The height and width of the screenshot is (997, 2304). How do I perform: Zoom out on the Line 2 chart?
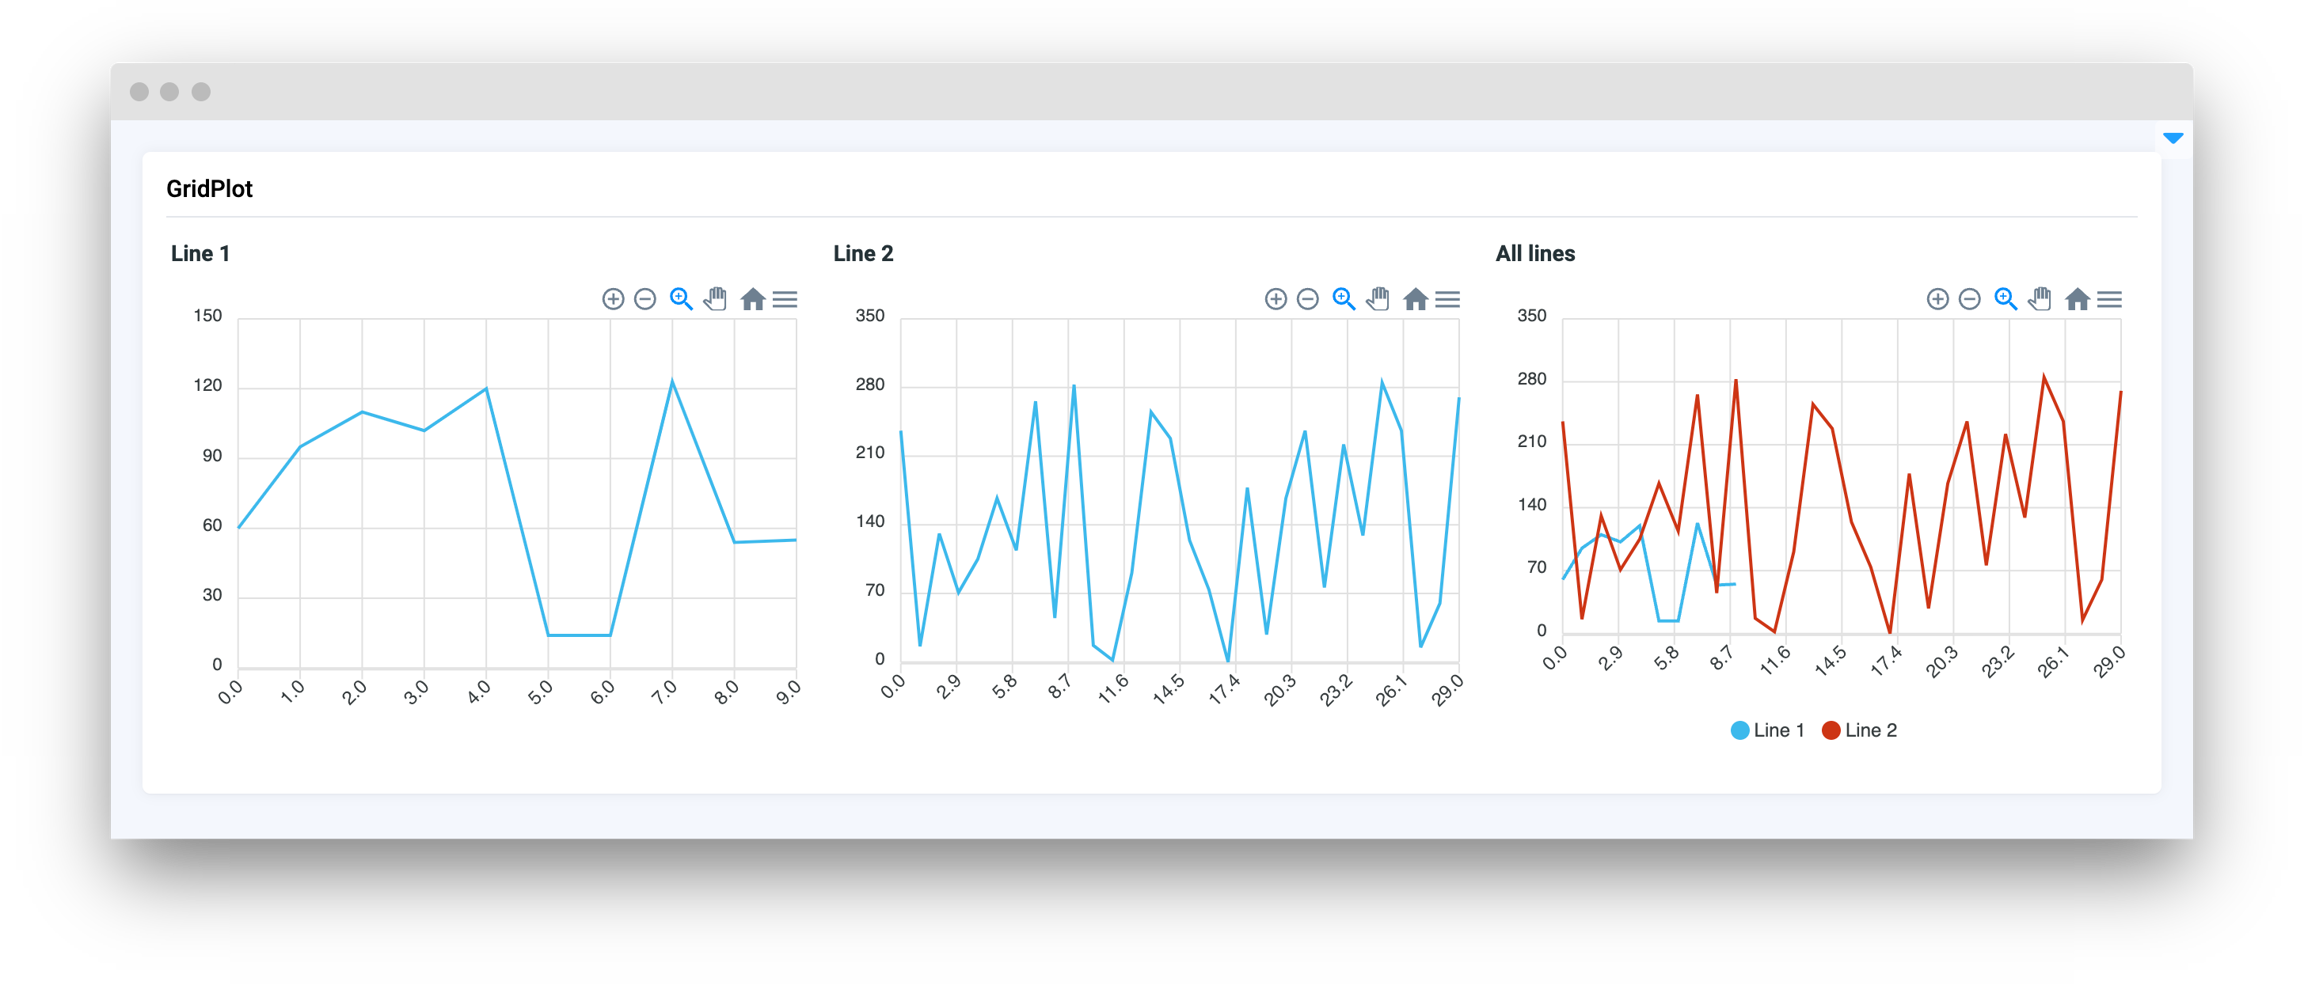1307,299
